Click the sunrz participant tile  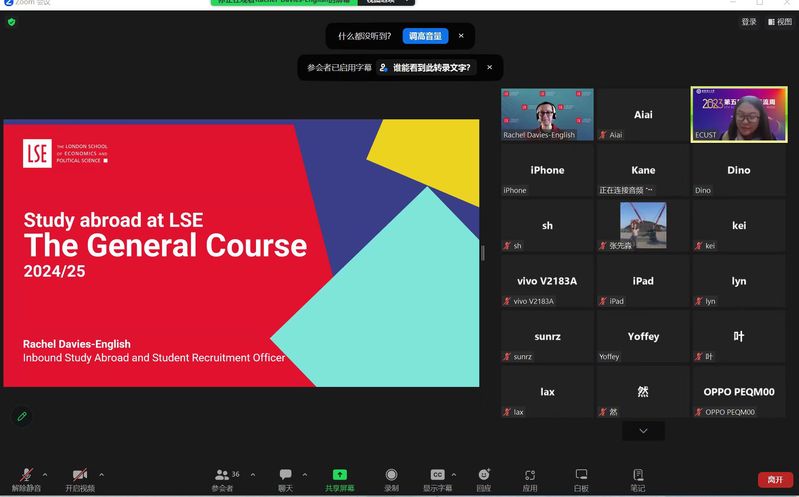pyautogui.click(x=547, y=336)
